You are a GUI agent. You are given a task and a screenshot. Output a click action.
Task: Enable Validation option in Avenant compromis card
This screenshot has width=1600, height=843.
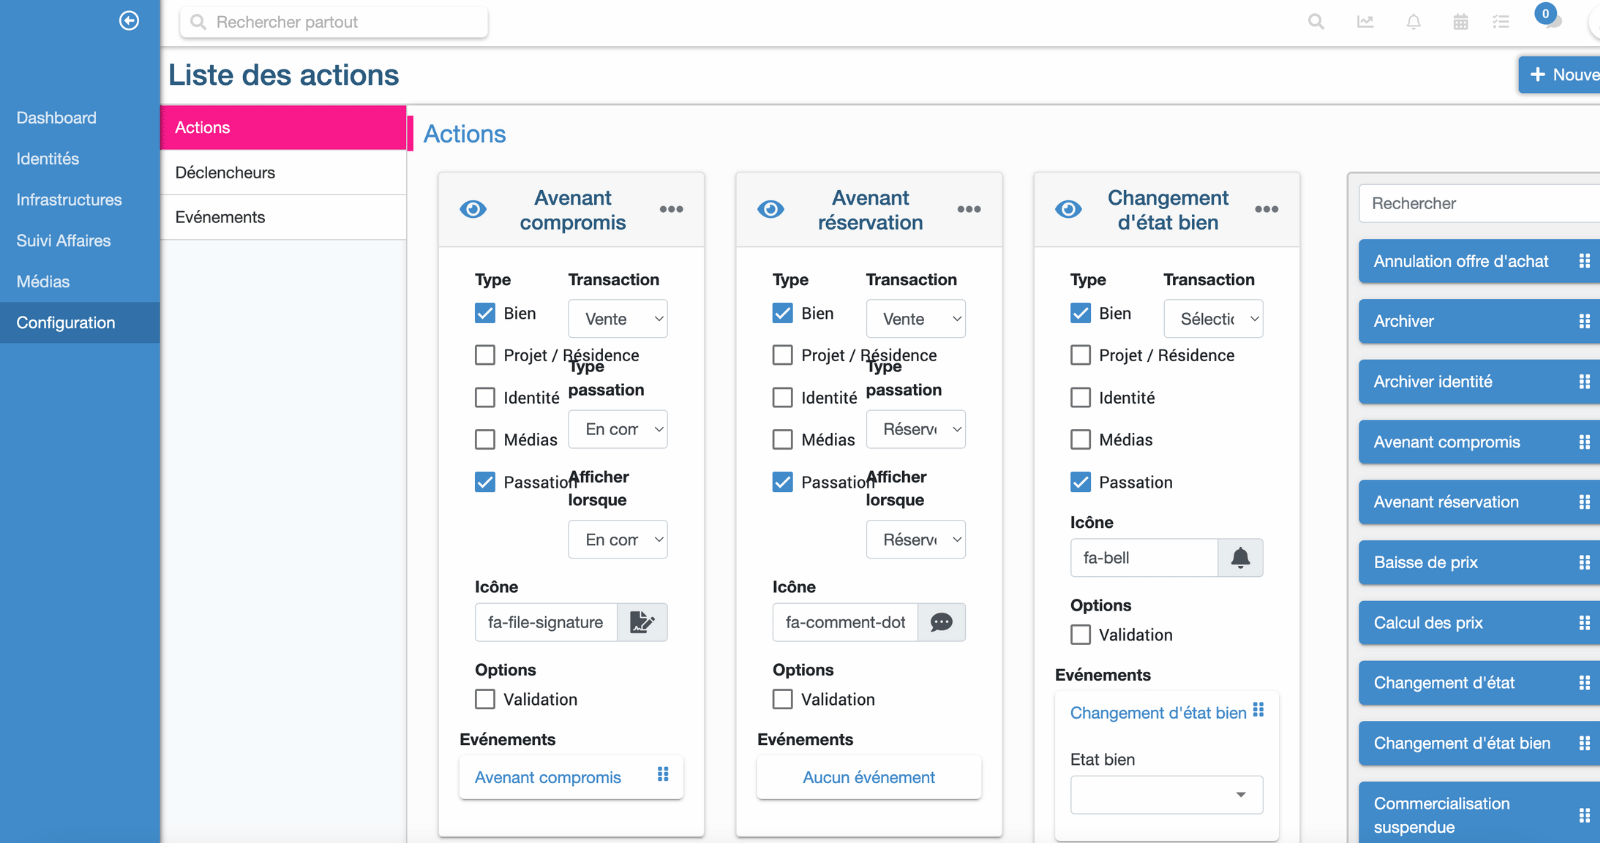[x=485, y=699]
